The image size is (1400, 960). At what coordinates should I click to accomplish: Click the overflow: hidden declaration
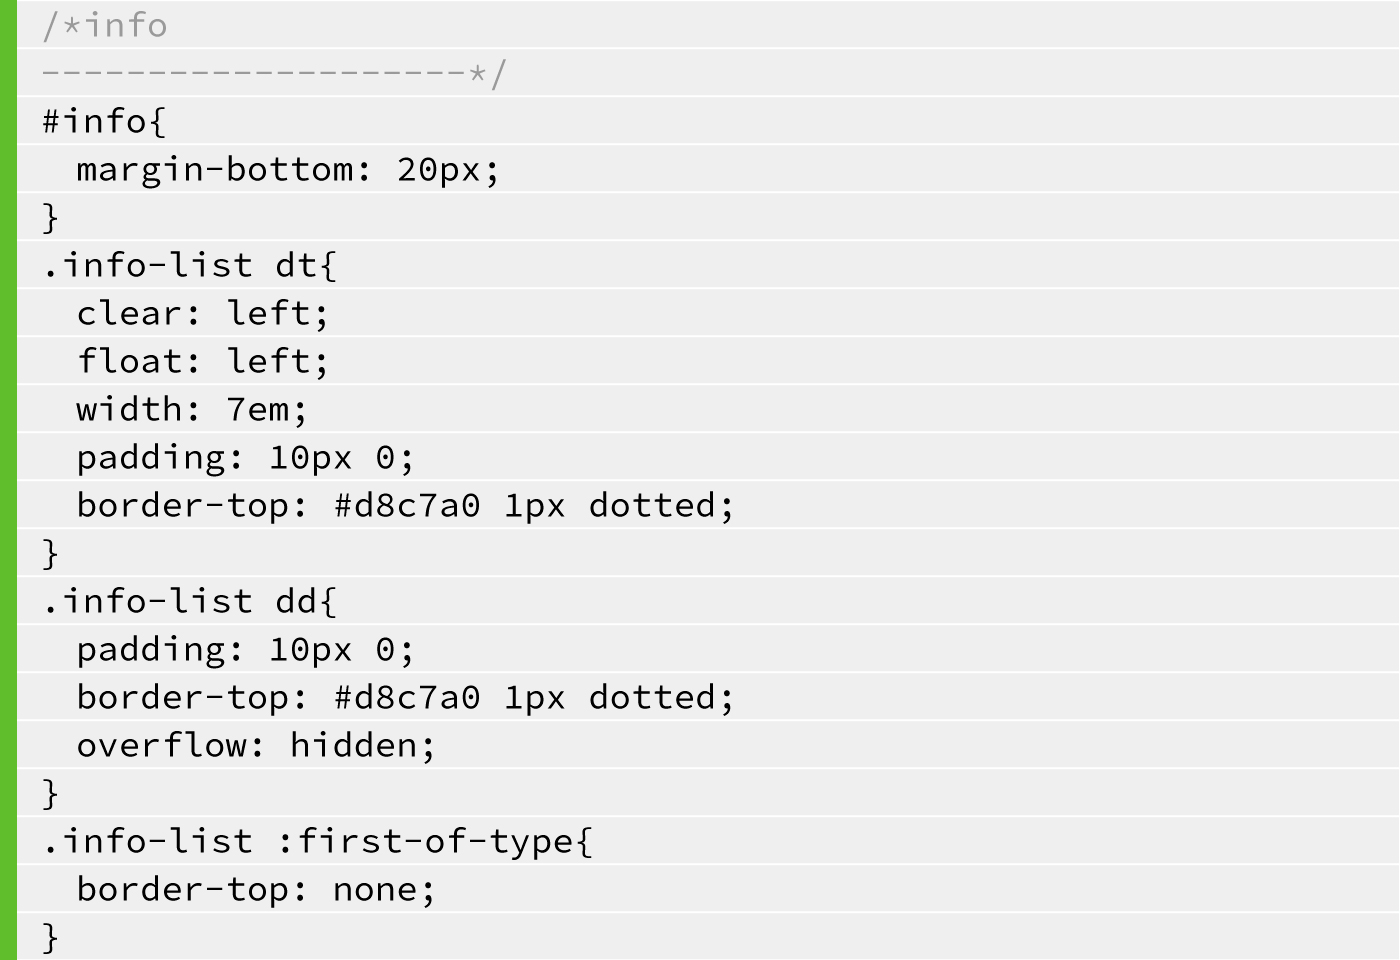[256, 745]
